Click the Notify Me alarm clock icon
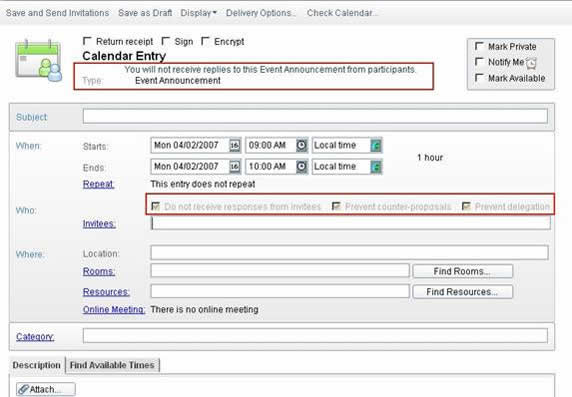The image size is (572, 397). (x=531, y=63)
